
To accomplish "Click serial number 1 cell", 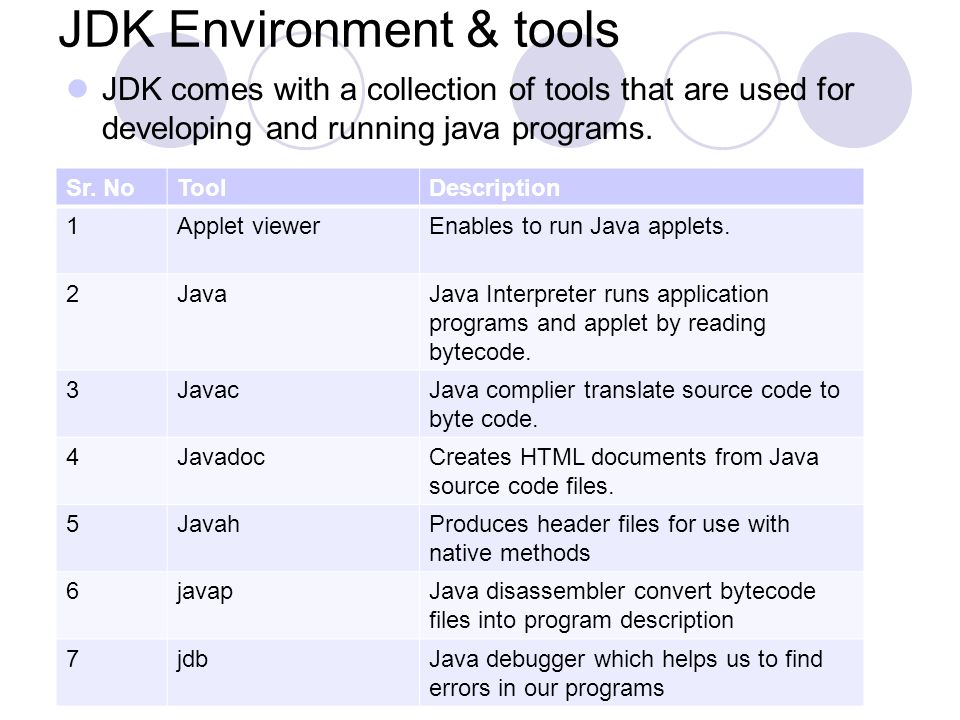I will [111, 240].
